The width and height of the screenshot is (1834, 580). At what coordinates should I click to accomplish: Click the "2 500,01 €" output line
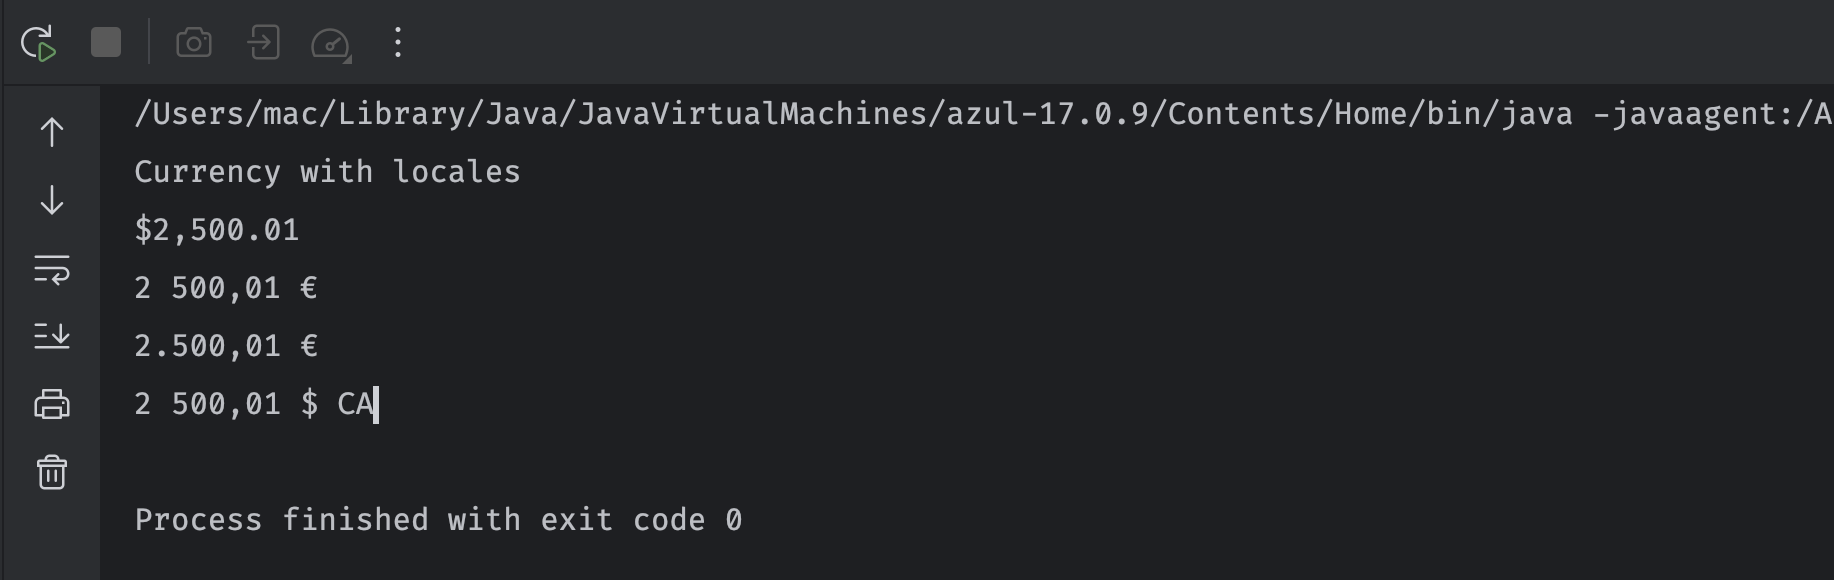pos(226,288)
